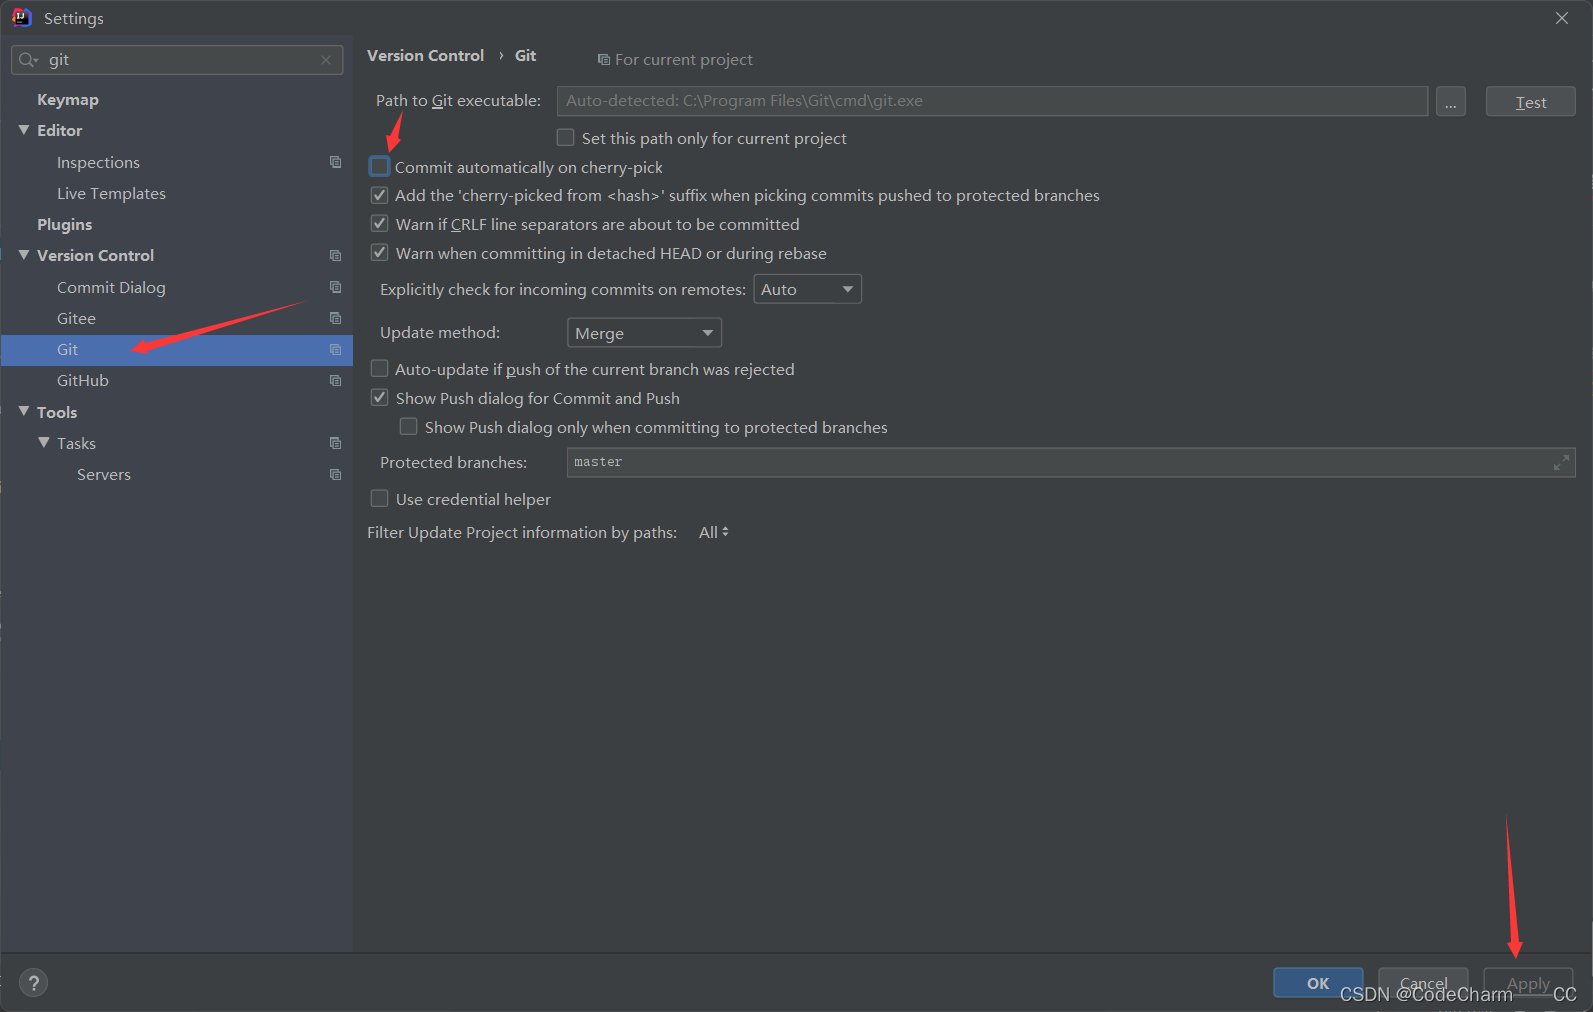Open the Live Templates settings page

(111, 193)
